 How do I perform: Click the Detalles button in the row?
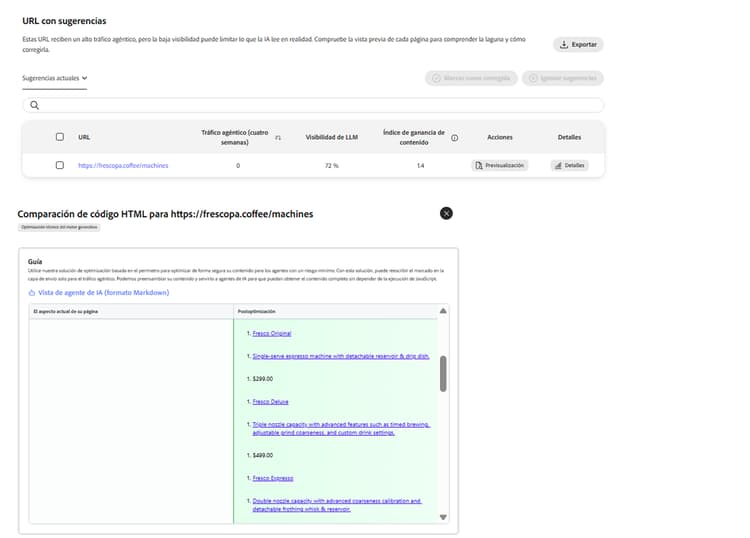pos(569,165)
